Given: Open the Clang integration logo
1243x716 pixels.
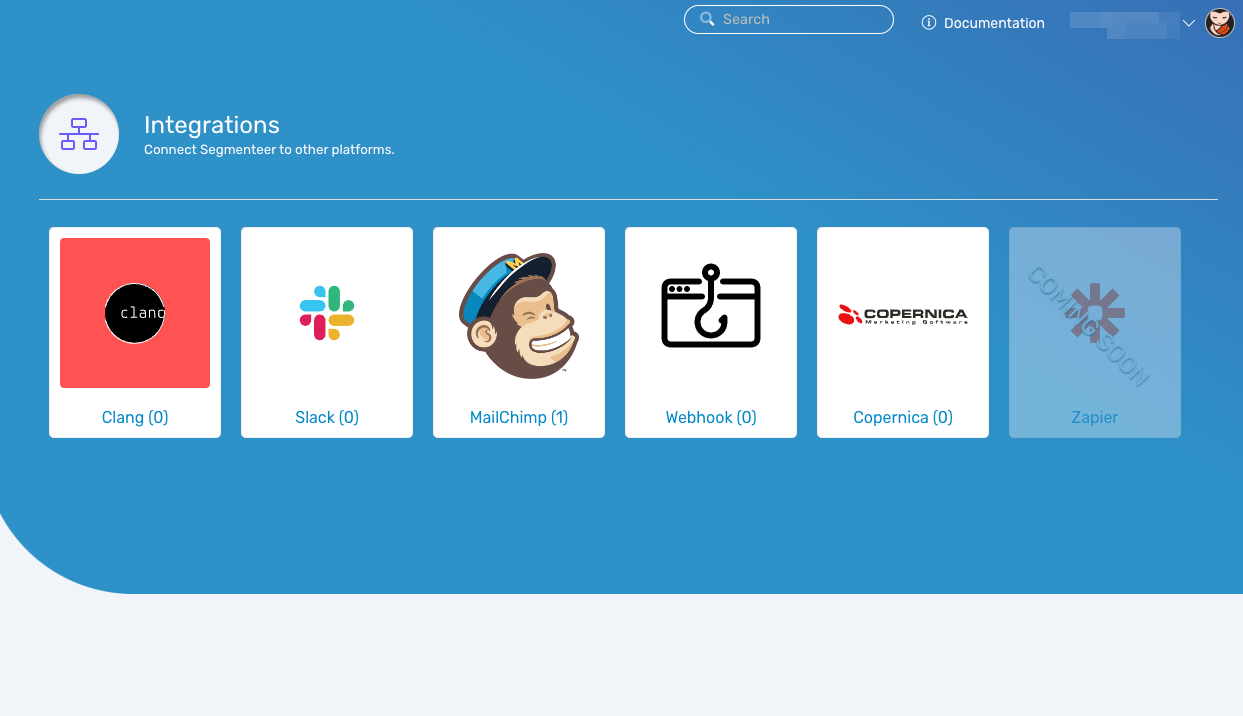Looking at the screenshot, I should [x=135, y=313].
